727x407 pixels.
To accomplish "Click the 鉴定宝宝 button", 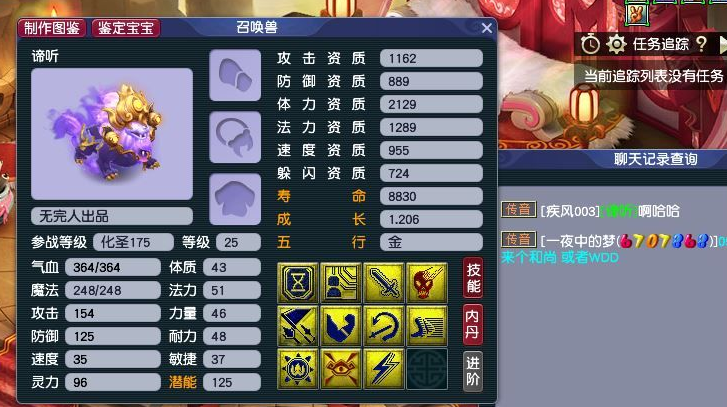I will [x=126, y=28].
